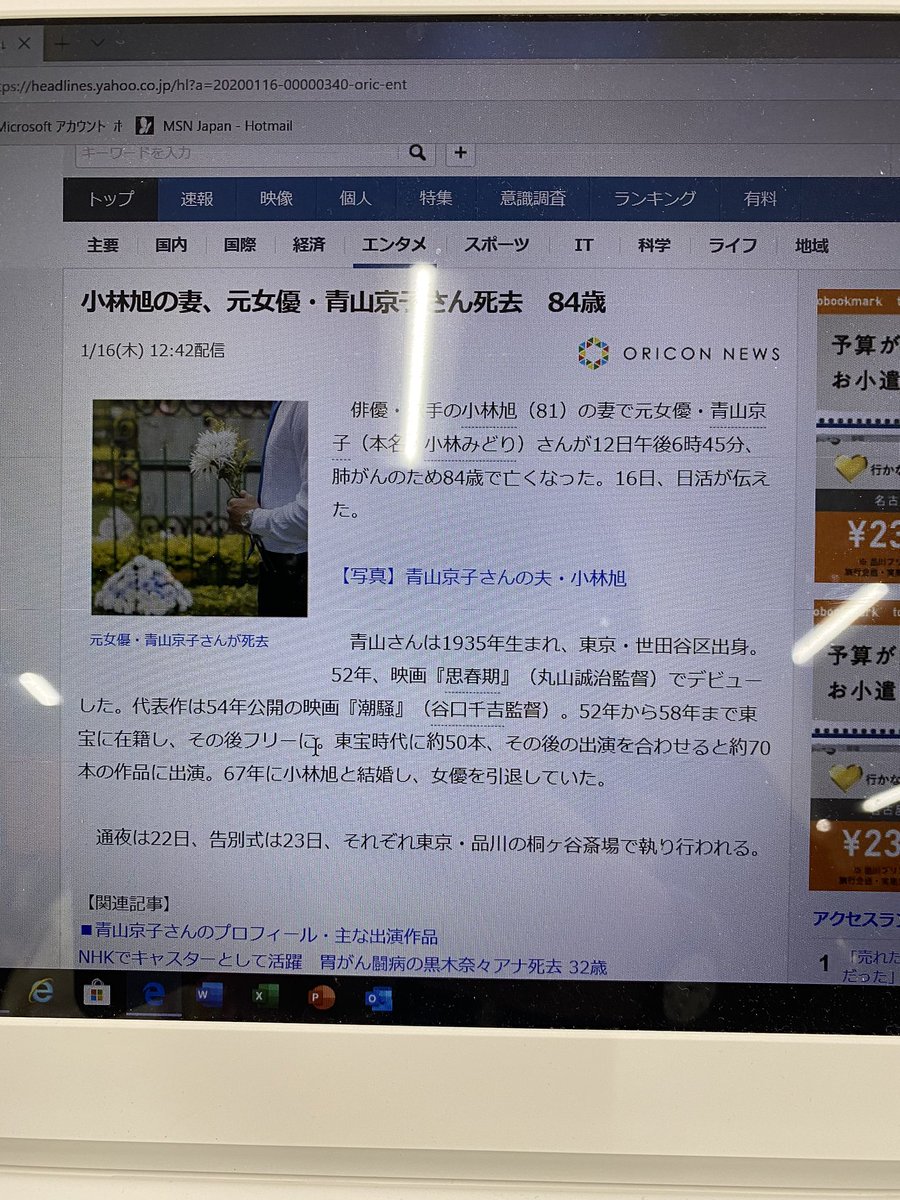Click the article photo with flowers
Screen dimensions: 900x1200
point(200,508)
